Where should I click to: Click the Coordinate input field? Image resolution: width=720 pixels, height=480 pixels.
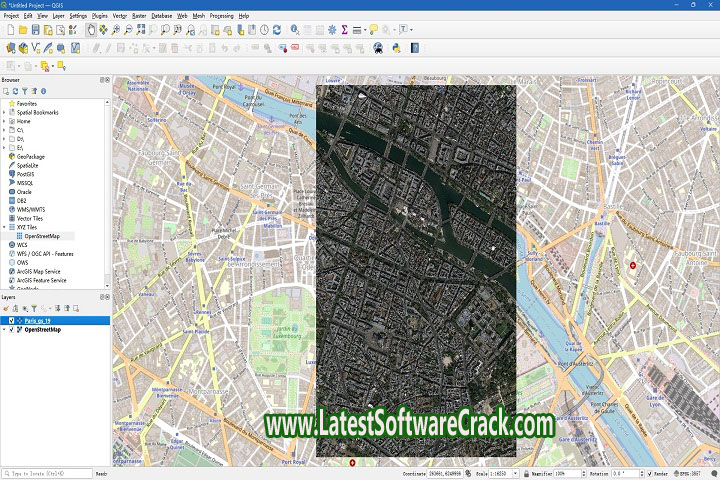[x=445, y=474]
